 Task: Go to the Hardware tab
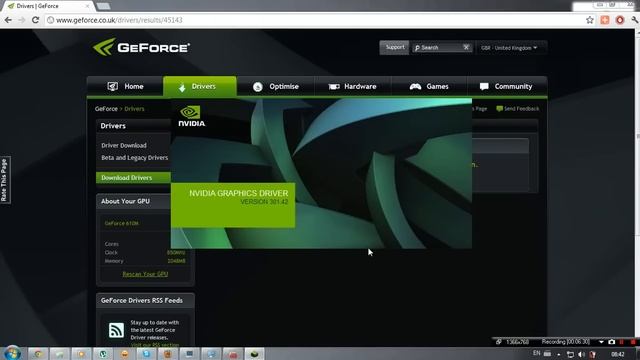(x=353, y=87)
